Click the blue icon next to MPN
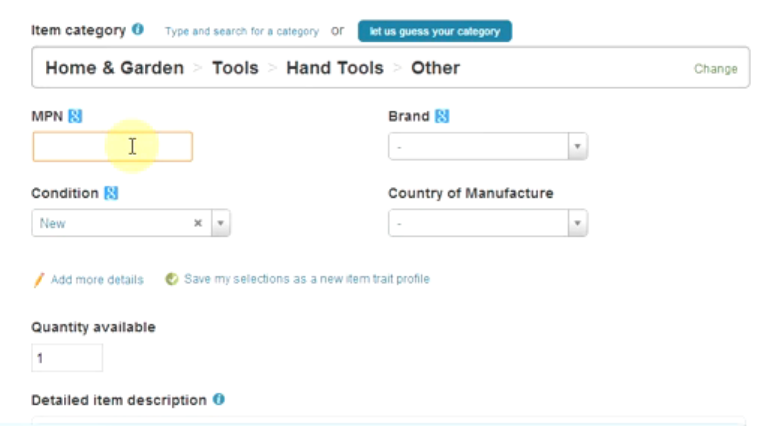Image resolution: width=781 pixels, height=426 pixels. (x=75, y=116)
